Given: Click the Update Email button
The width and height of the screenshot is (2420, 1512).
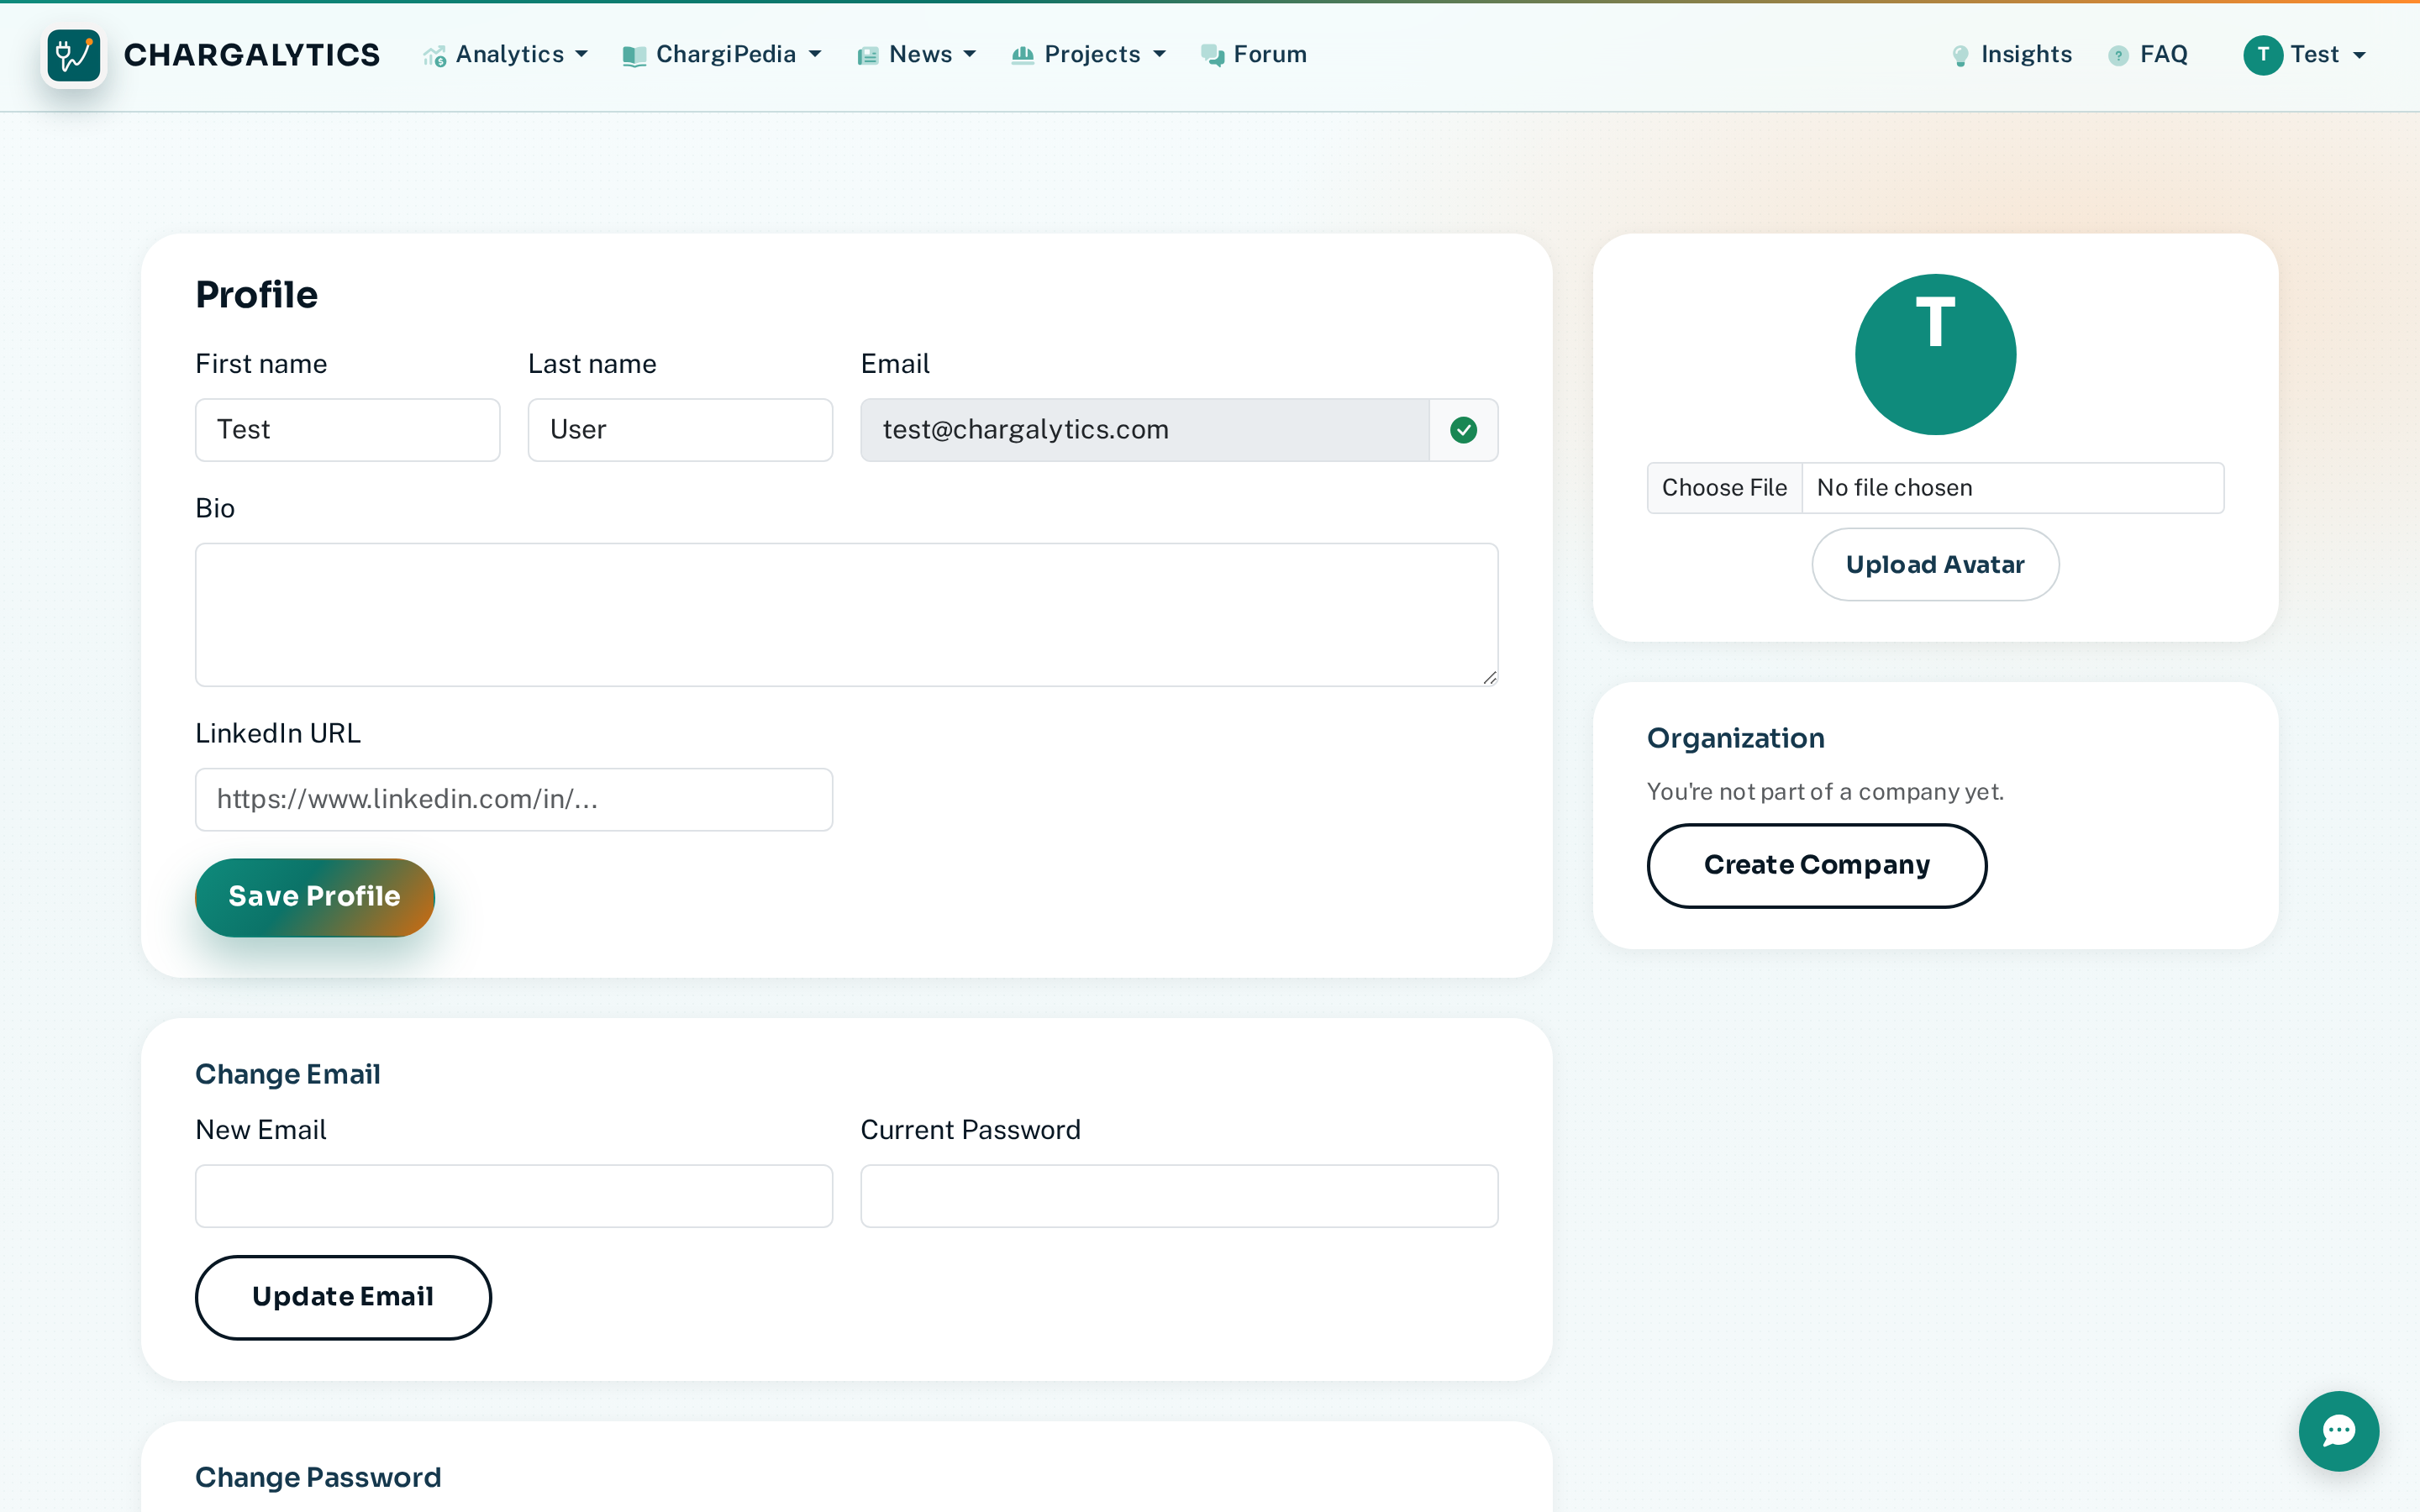Looking at the screenshot, I should [x=343, y=1298].
